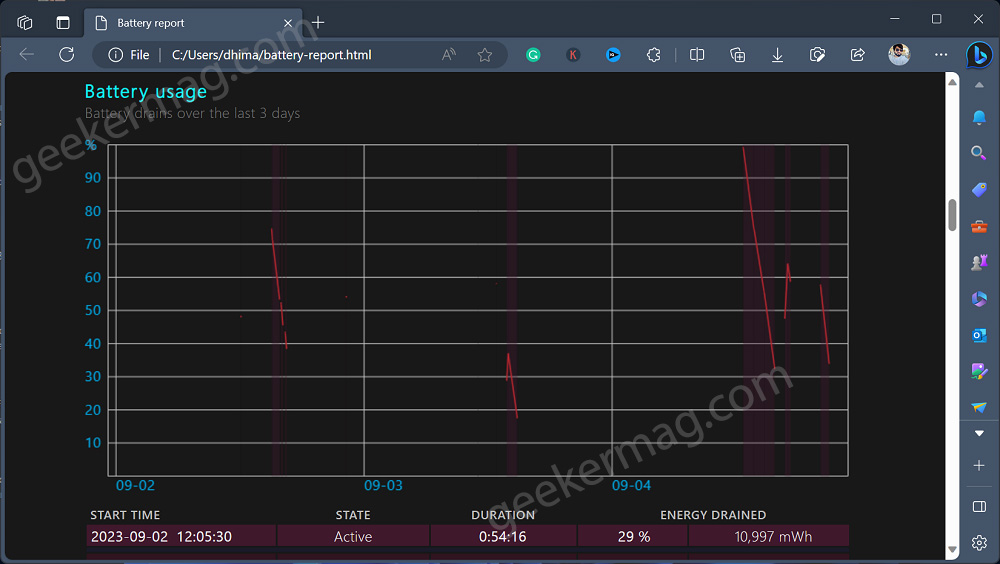The image size is (1000, 564).
Task: Open Browser essentials heart icon
Action: click(x=817, y=55)
